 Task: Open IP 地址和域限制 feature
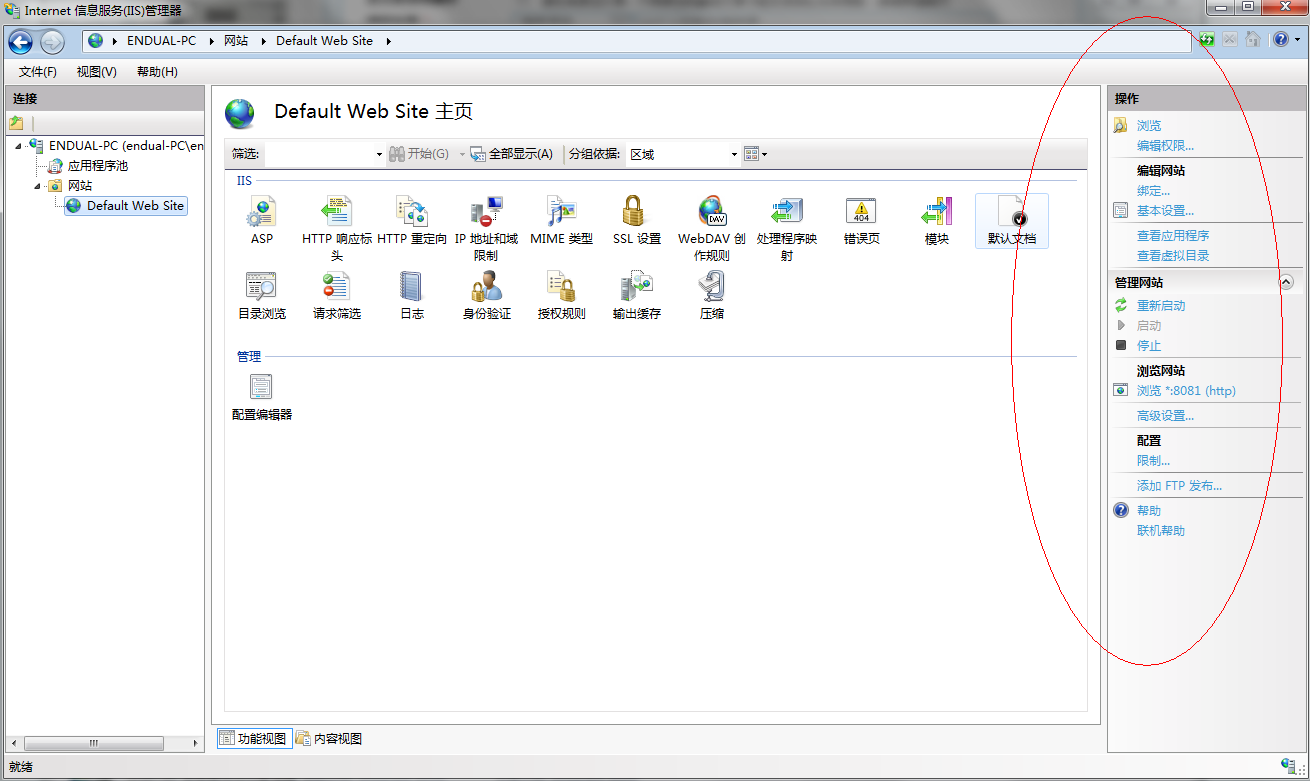click(486, 228)
